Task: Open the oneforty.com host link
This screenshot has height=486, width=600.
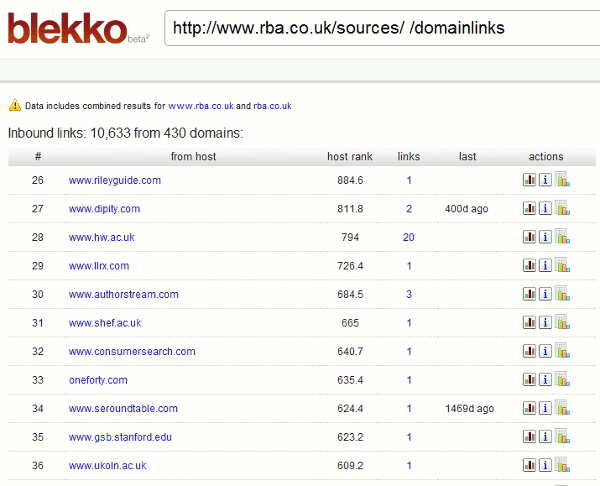Action: coord(98,380)
